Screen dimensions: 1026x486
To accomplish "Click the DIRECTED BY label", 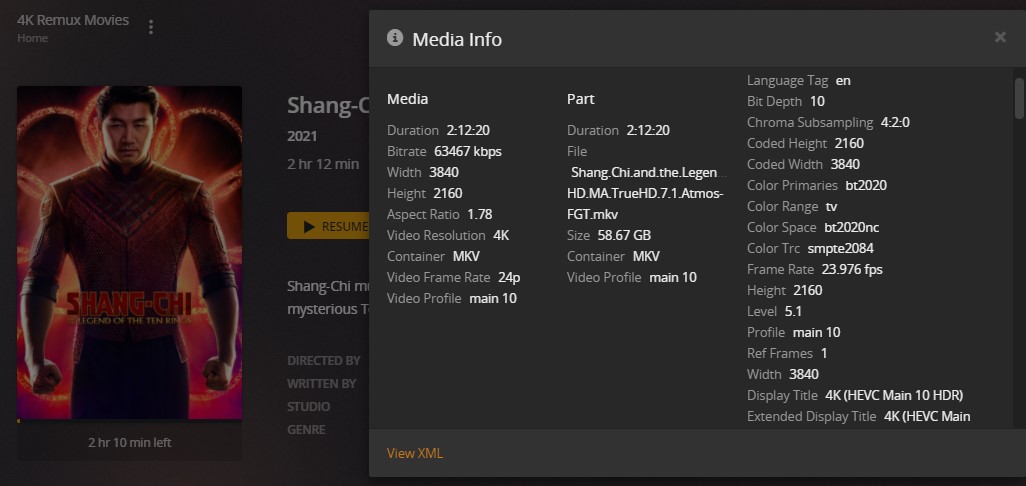I will [x=324, y=360].
